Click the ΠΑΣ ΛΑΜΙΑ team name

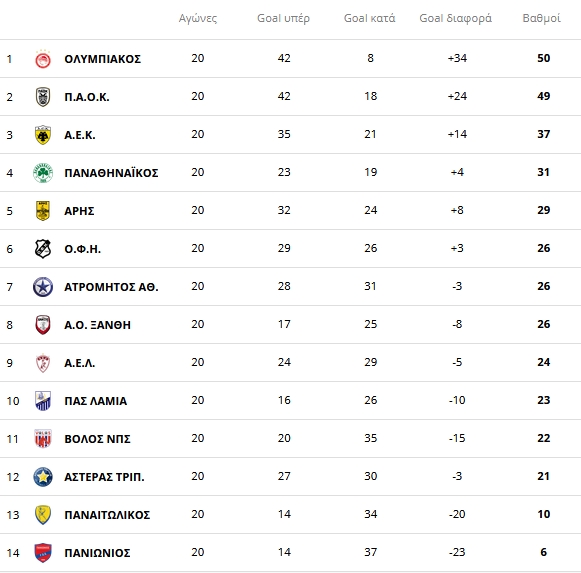[96, 401]
